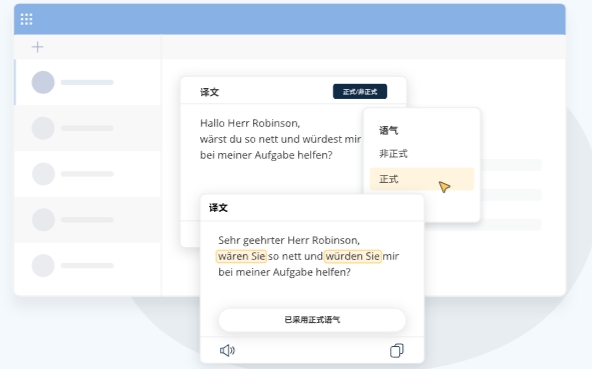Click highlighted phrase "wären Sie"
Screen dimensions: 592x369
[242, 256]
